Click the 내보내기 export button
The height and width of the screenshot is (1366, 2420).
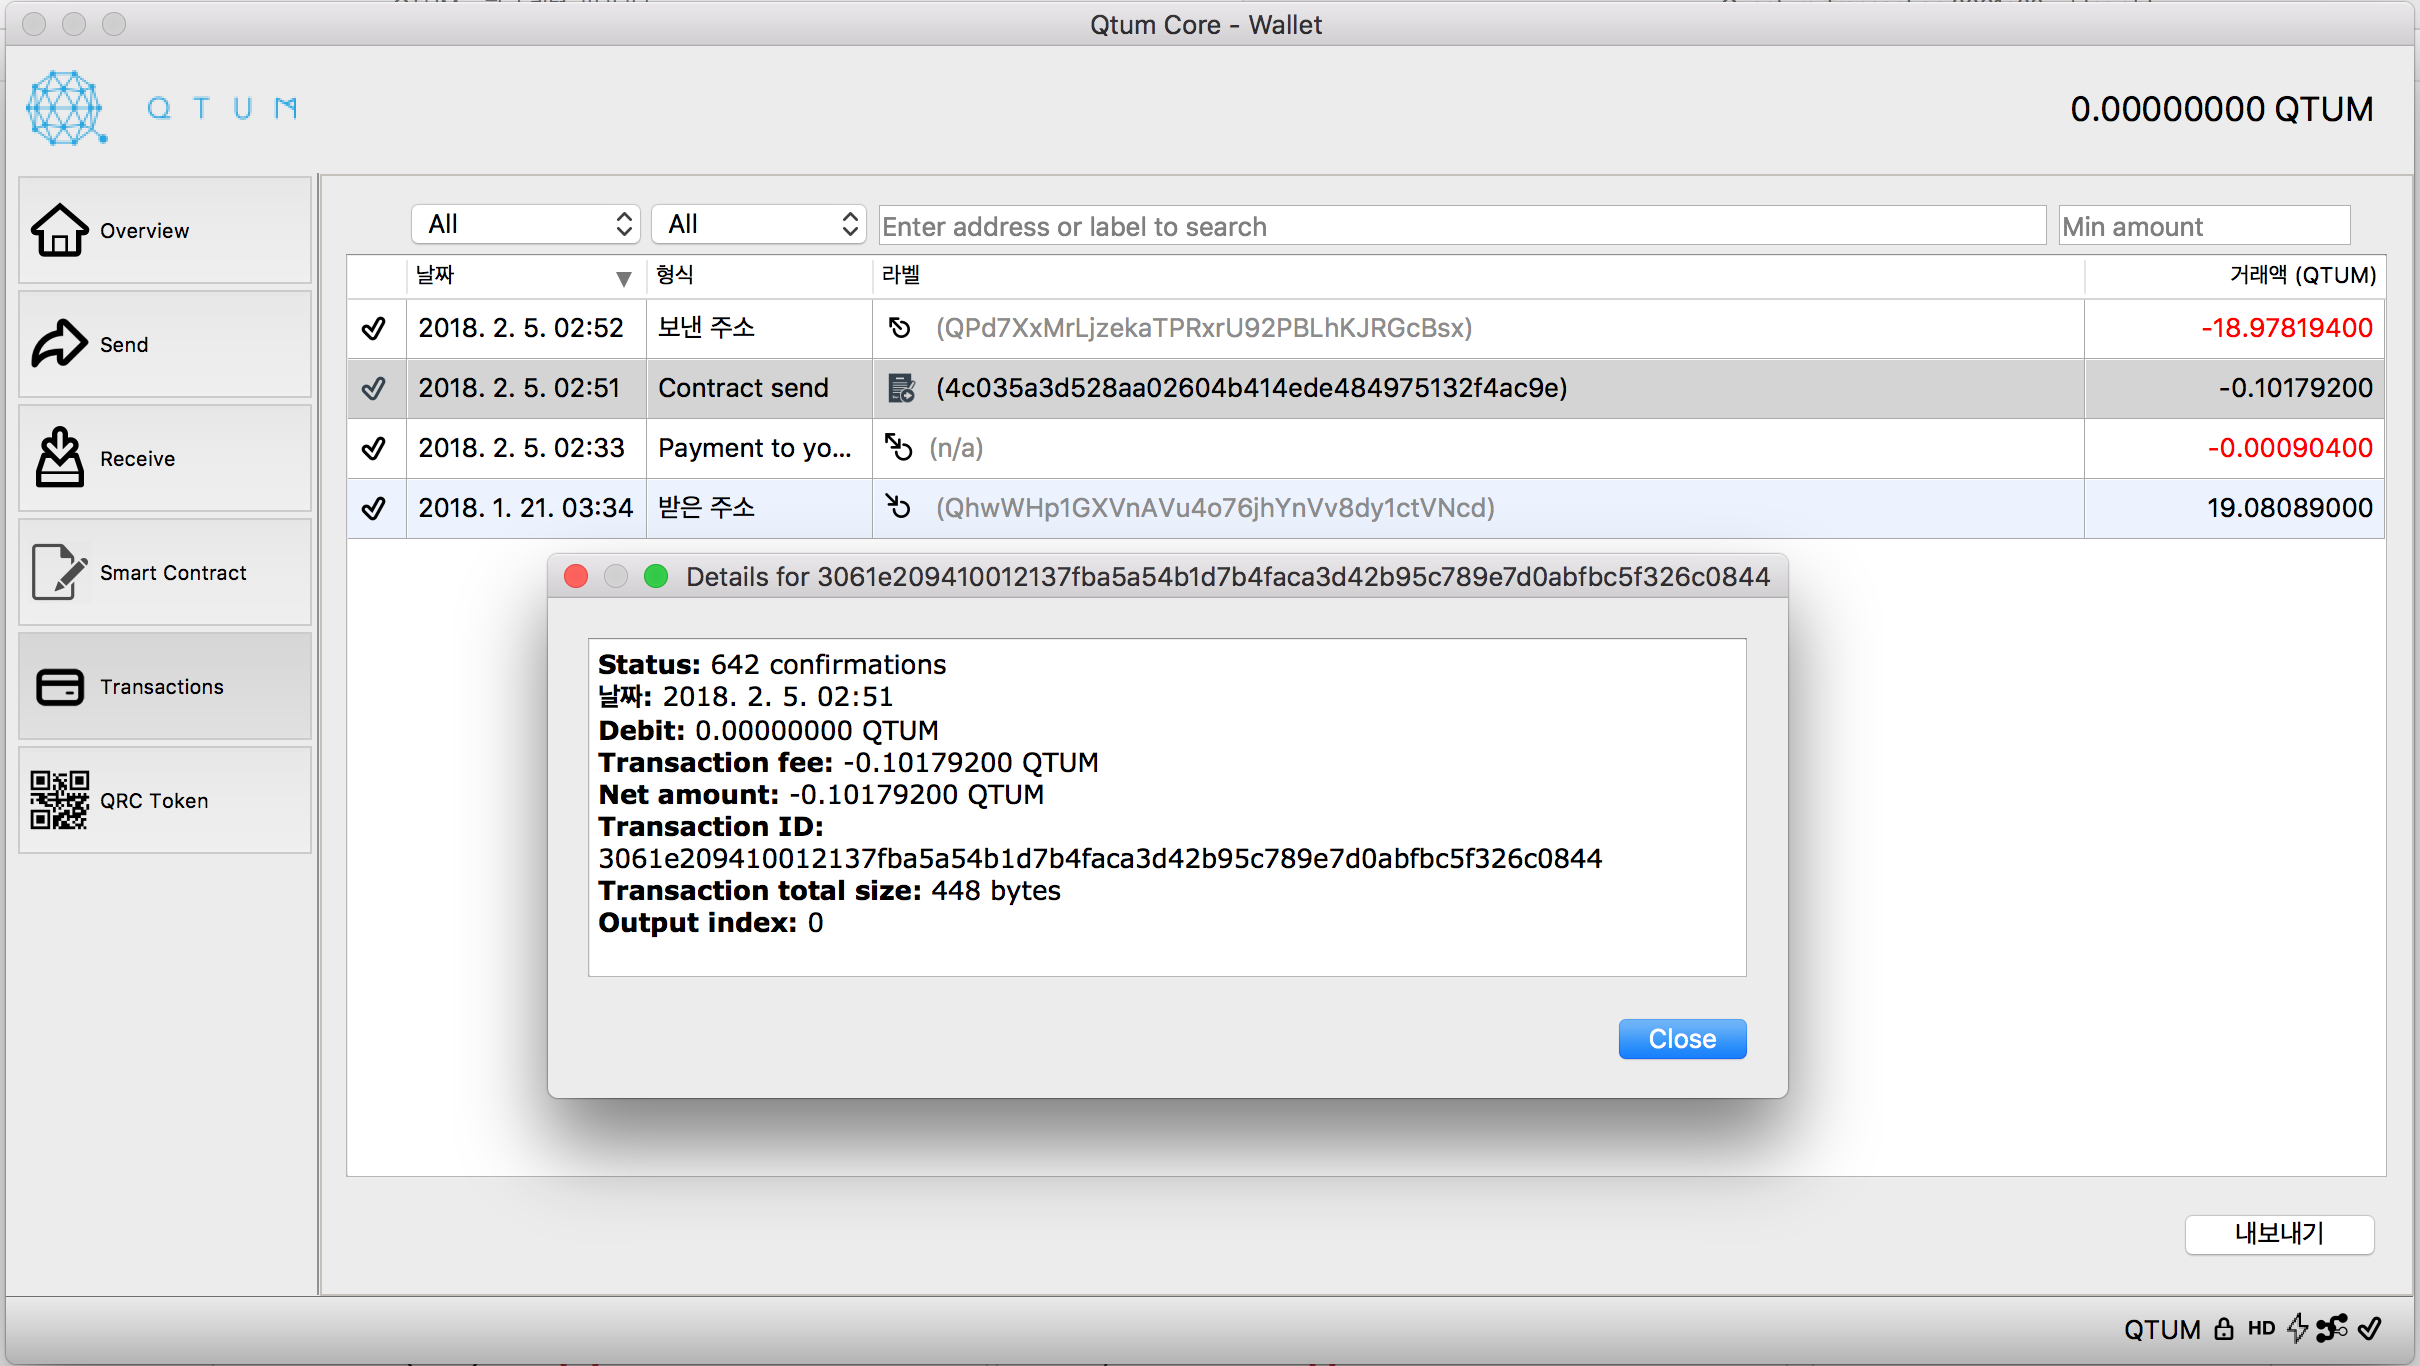[x=2279, y=1233]
